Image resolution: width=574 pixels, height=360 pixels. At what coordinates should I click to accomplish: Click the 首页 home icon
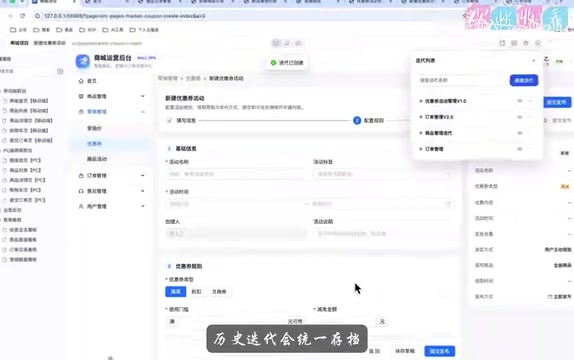coord(81,81)
